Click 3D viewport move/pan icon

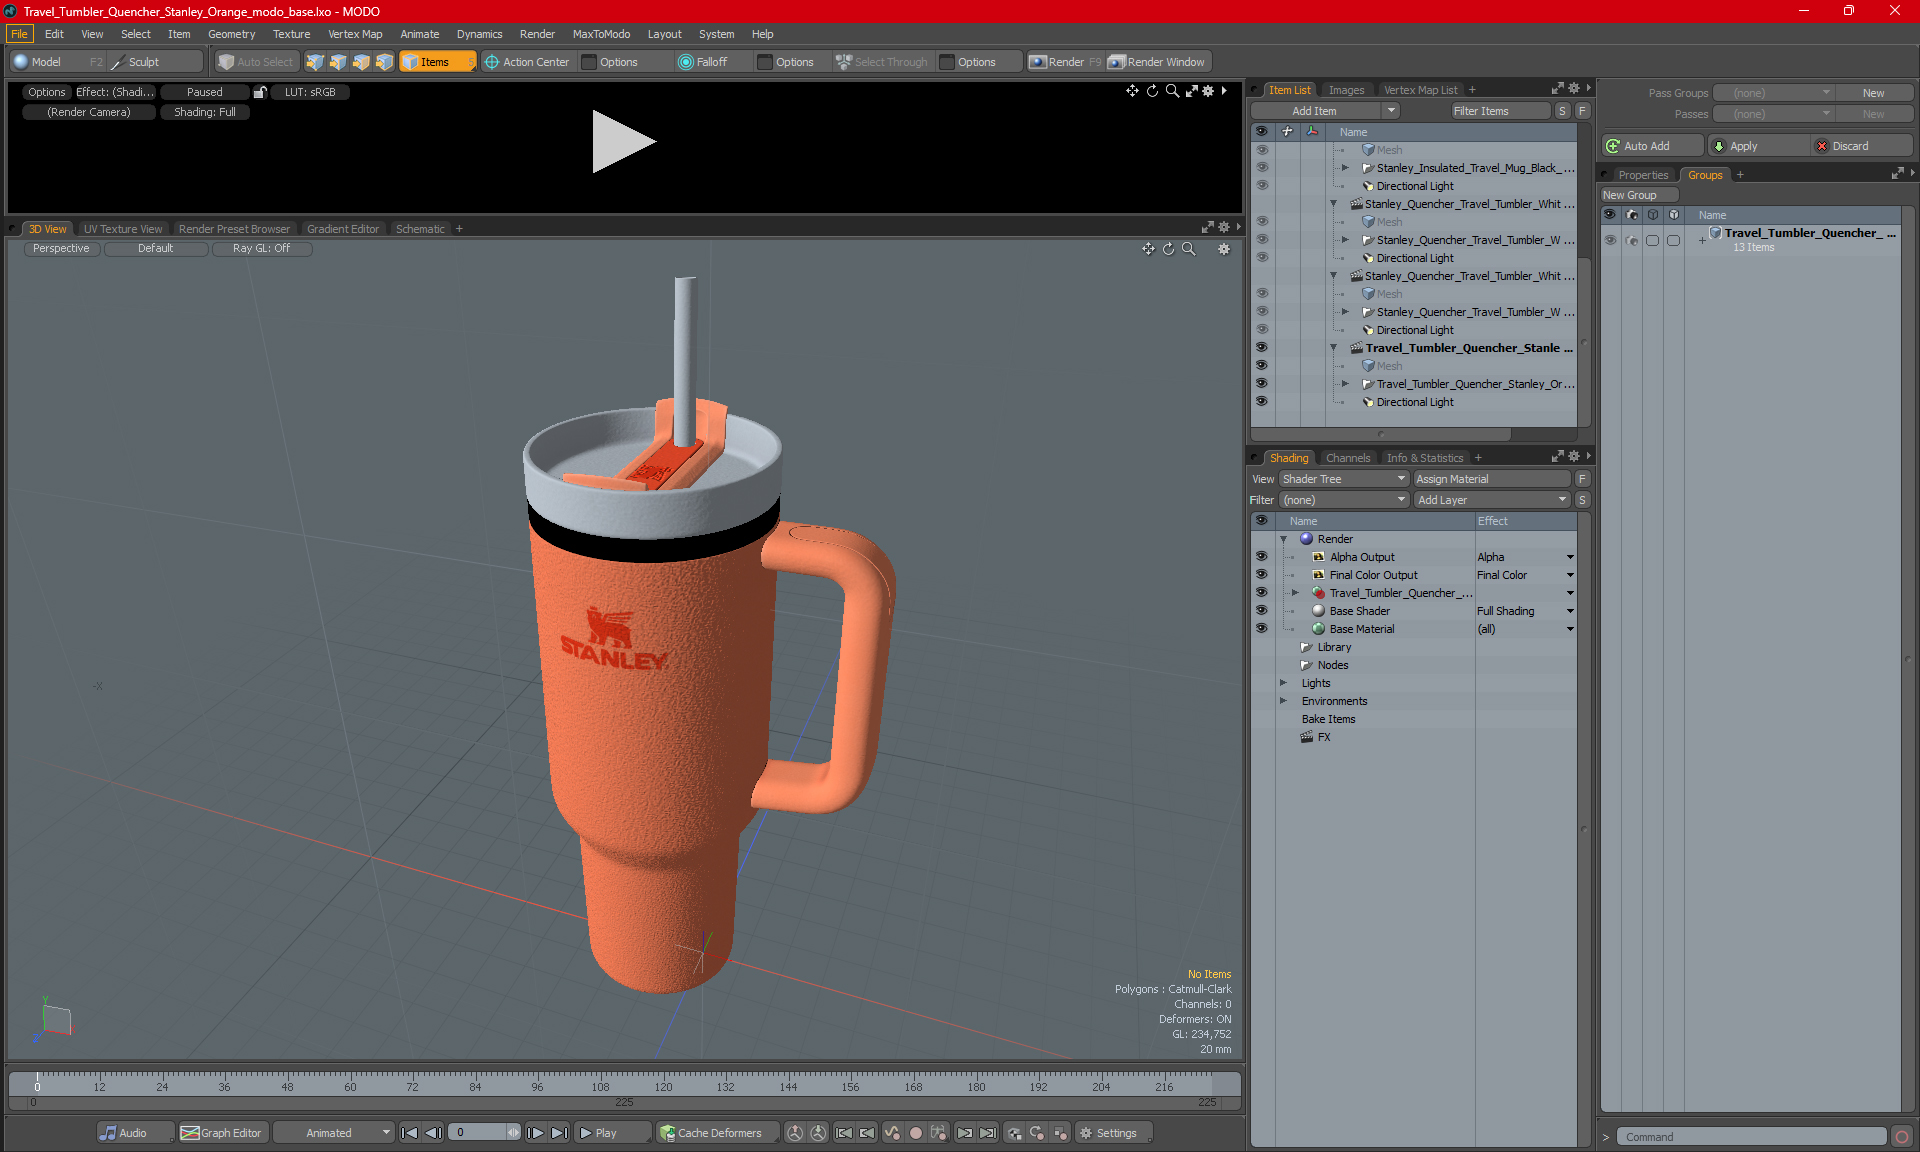point(1148,249)
